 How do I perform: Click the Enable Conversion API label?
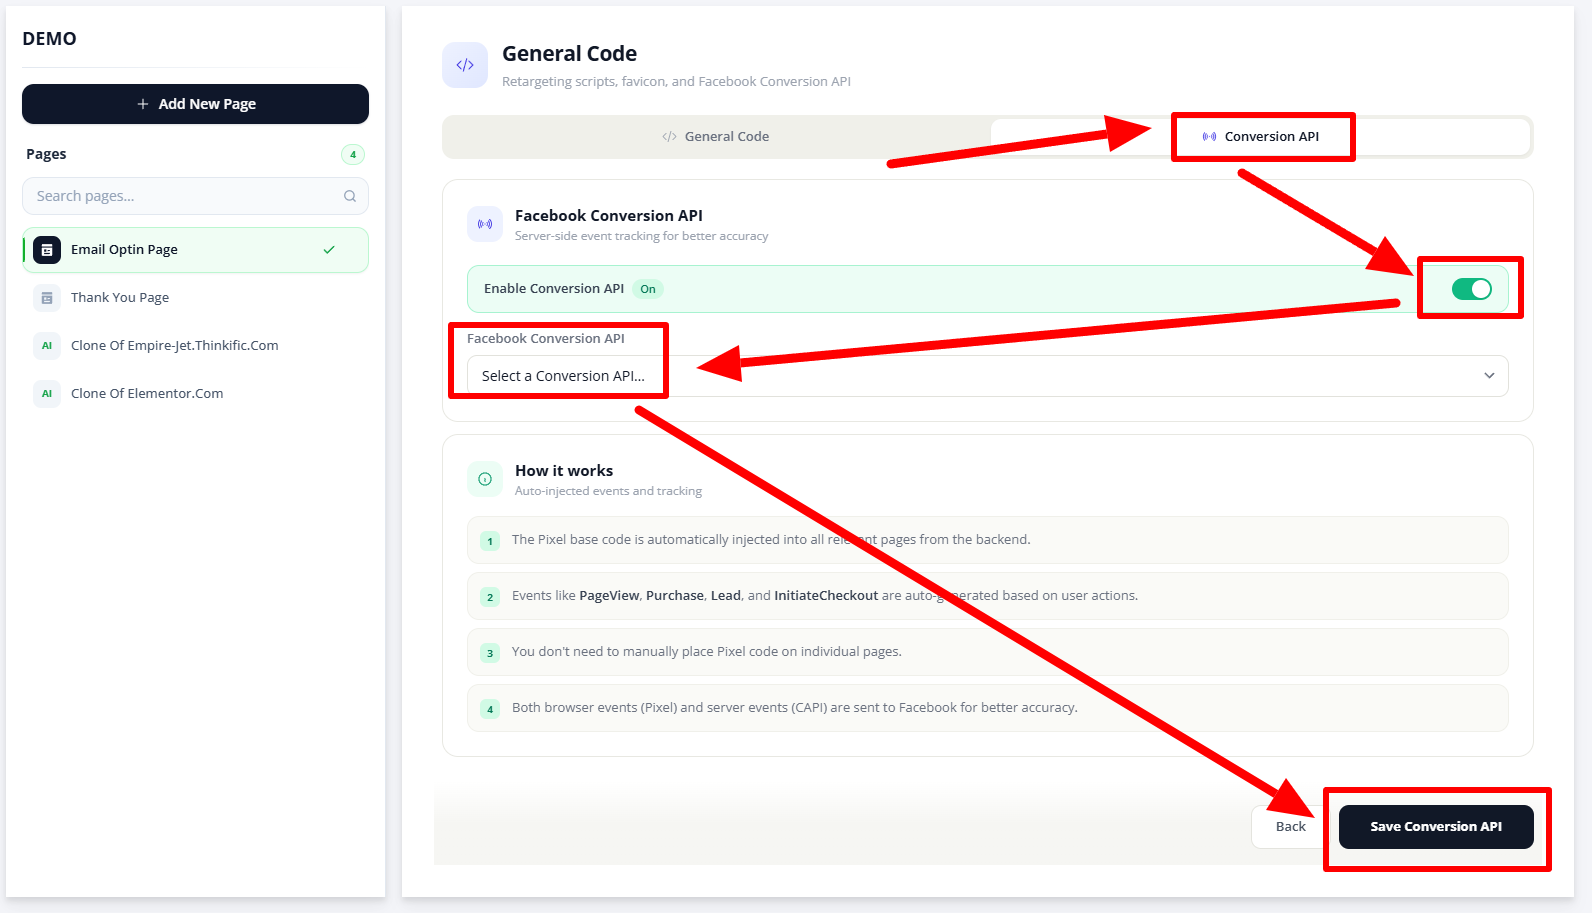tap(554, 289)
